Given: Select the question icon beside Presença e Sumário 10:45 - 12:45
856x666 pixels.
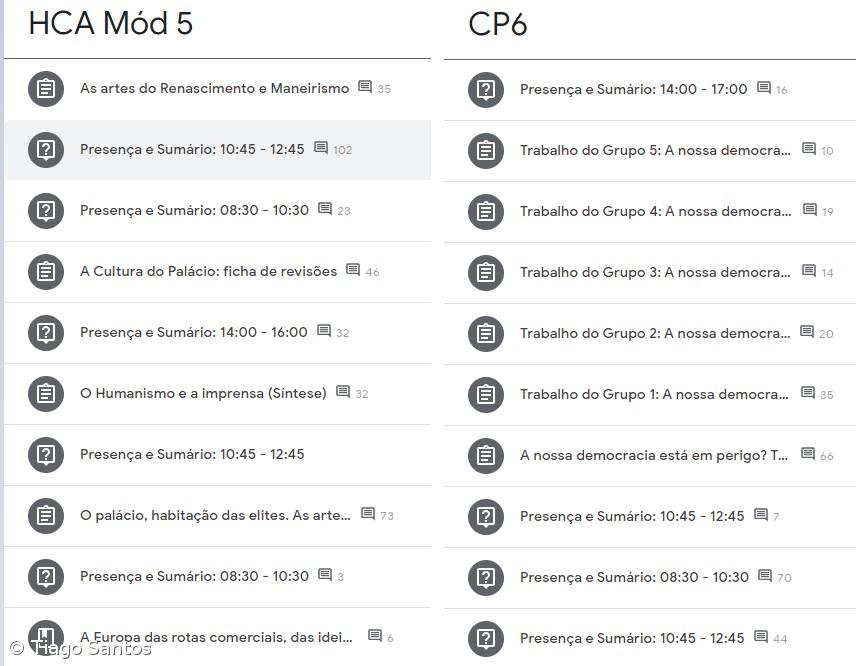Looking at the screenshot, I should click(x=45, y=149).
